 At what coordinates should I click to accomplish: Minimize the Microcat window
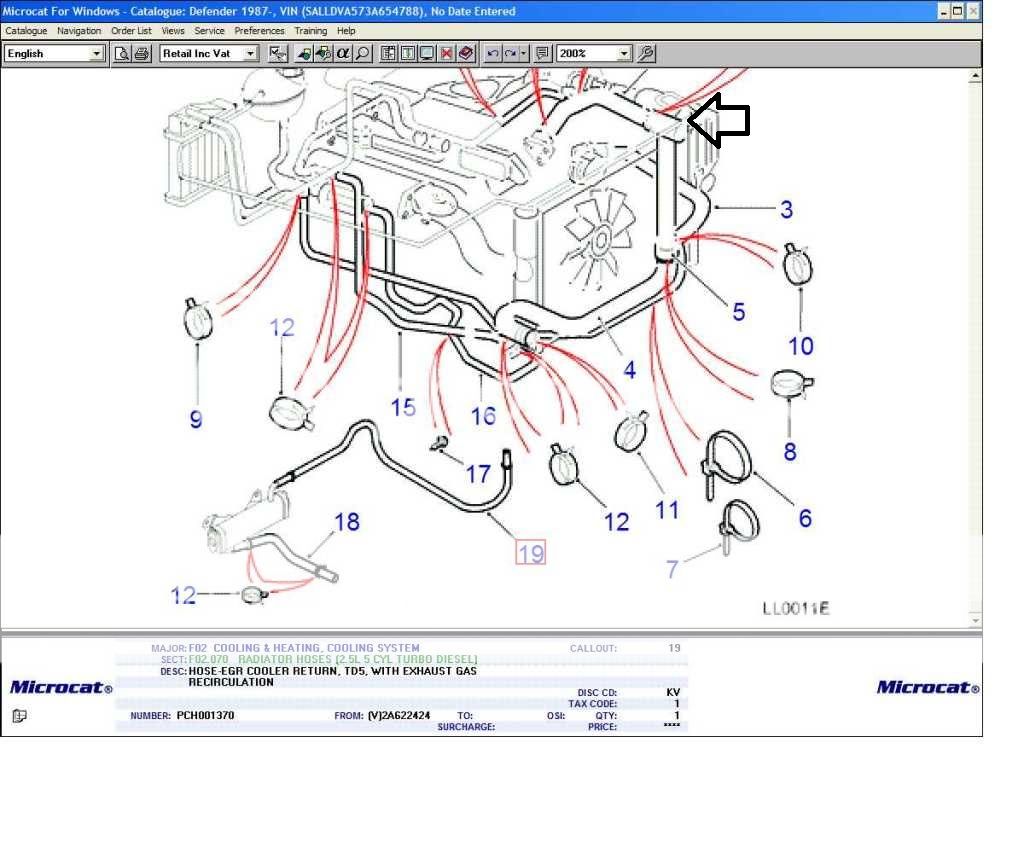click(944, 11)
